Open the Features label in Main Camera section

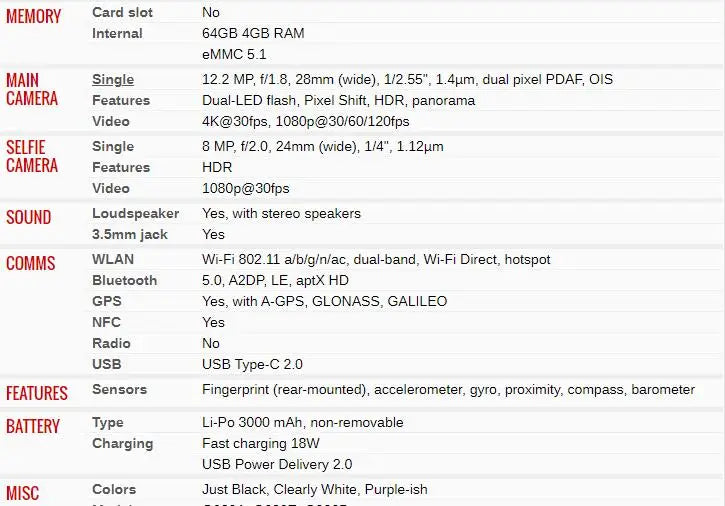click(x=121, y=100)
